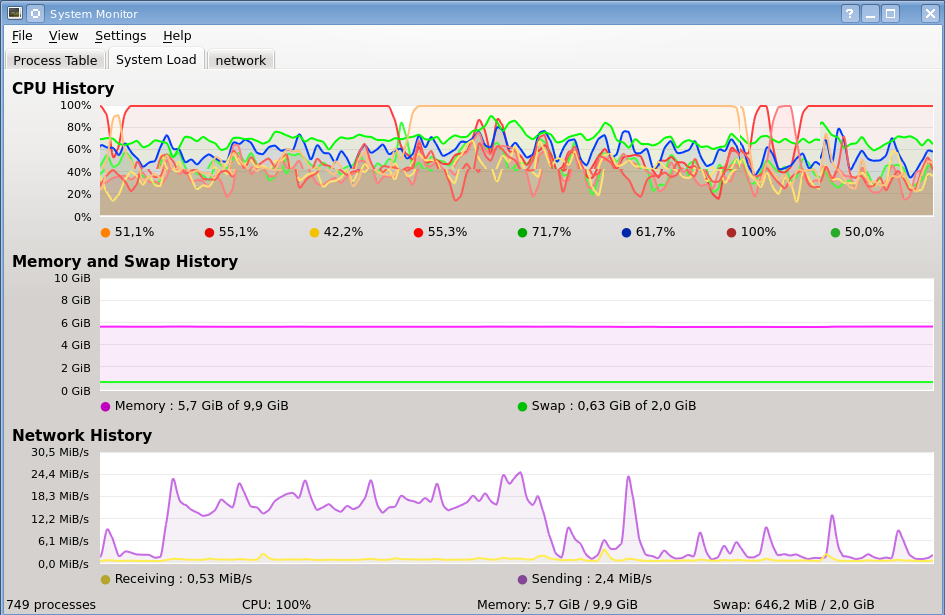Screen dimensions: 945x615
Task: Click the Network History heading
Action: pyautogui.click(x=82, y=435)
